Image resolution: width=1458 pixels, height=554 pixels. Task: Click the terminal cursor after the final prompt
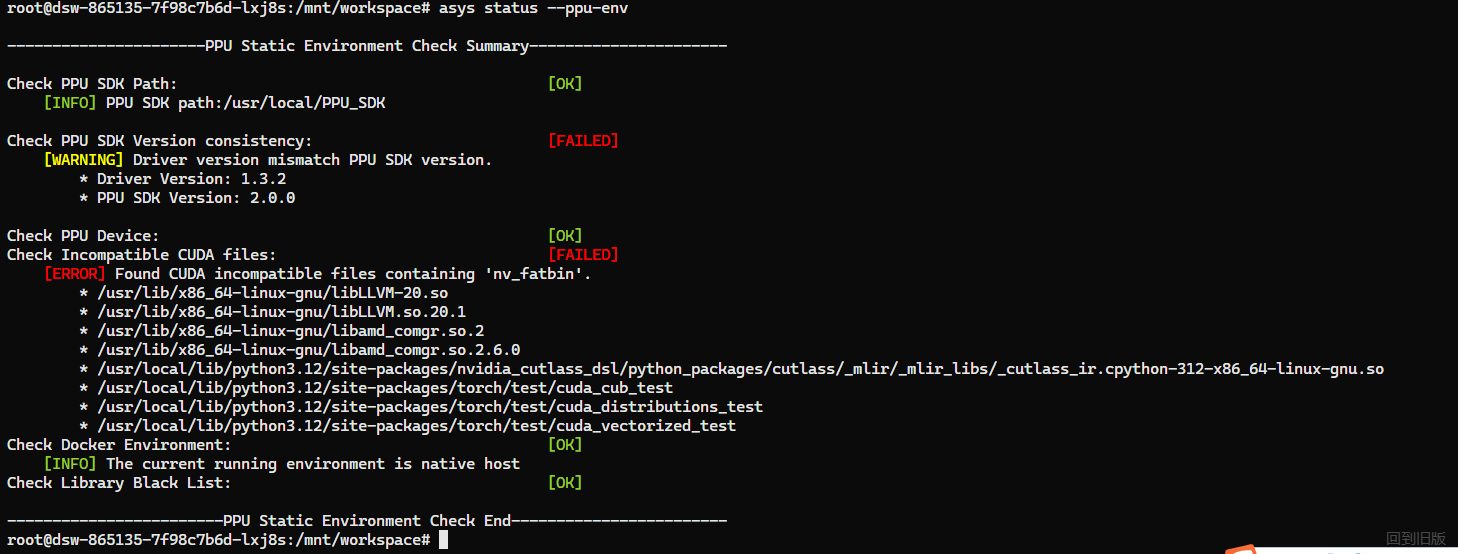click(x=444, y=540)
